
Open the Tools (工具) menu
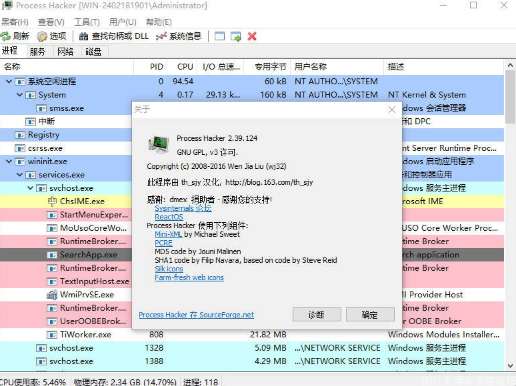[87, 22]
